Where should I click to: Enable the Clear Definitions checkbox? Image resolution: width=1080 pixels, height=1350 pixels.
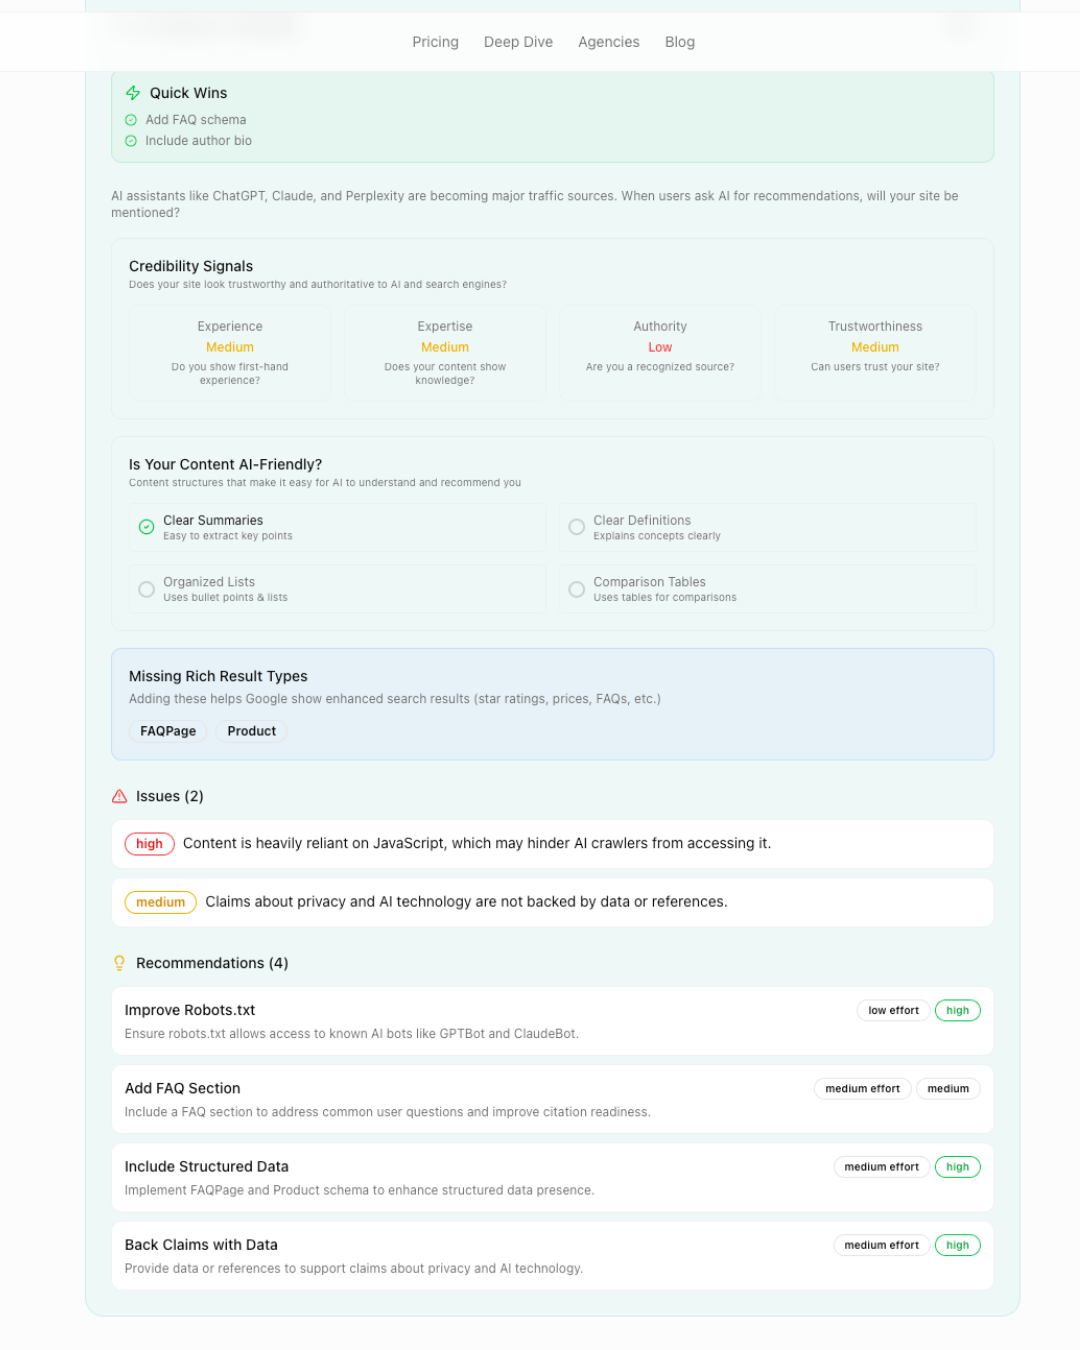click(x=577, y=527)
